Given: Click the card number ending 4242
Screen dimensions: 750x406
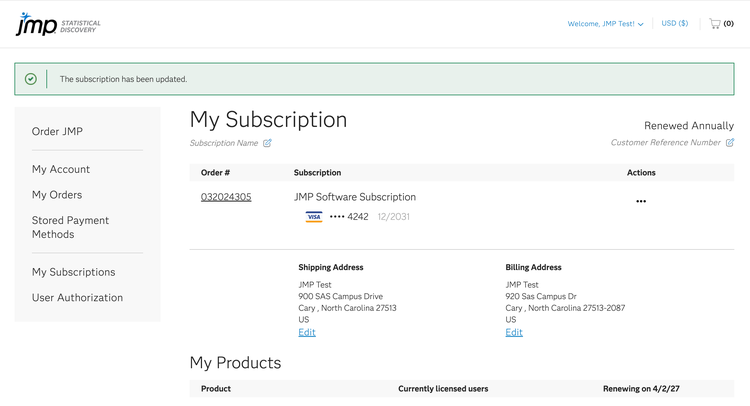Looking at the screenshot, I should click(x=349, y=217).
